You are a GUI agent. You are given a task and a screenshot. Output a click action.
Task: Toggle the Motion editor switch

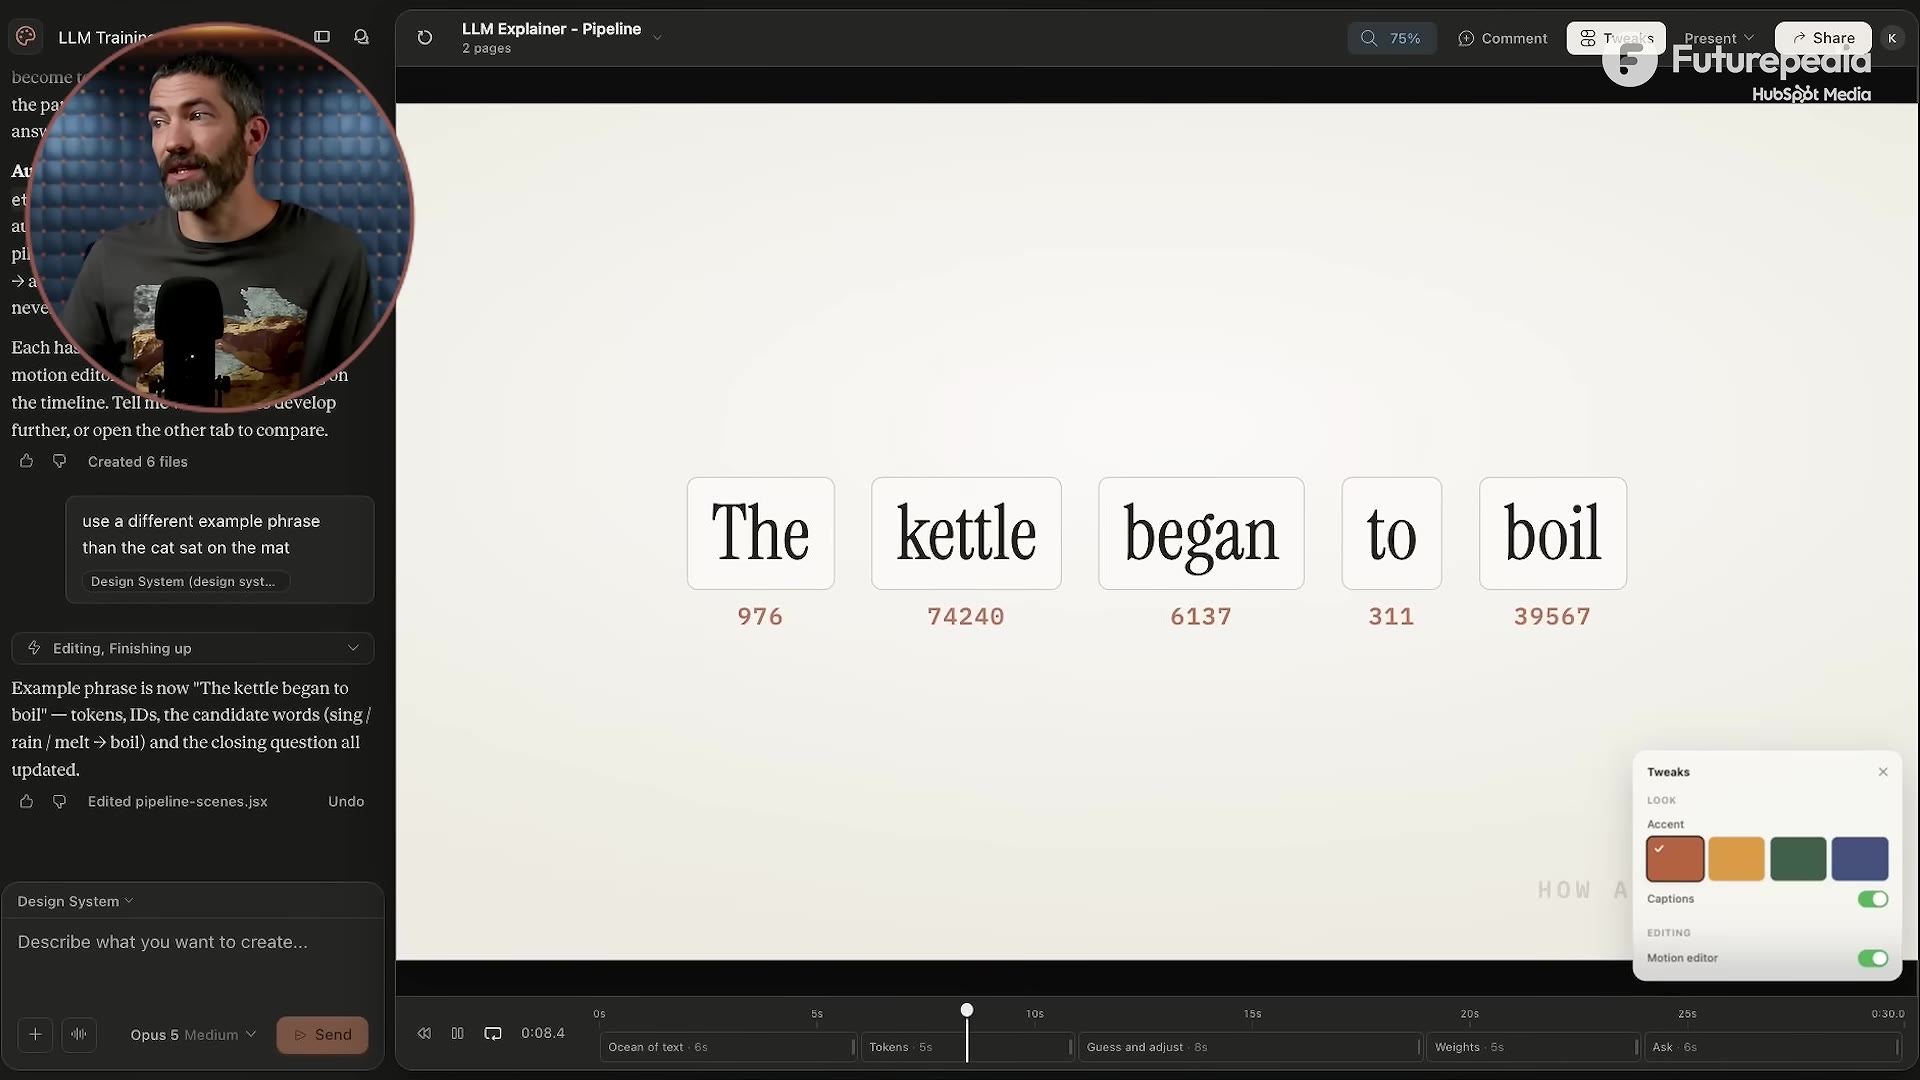click(1873, 958)
